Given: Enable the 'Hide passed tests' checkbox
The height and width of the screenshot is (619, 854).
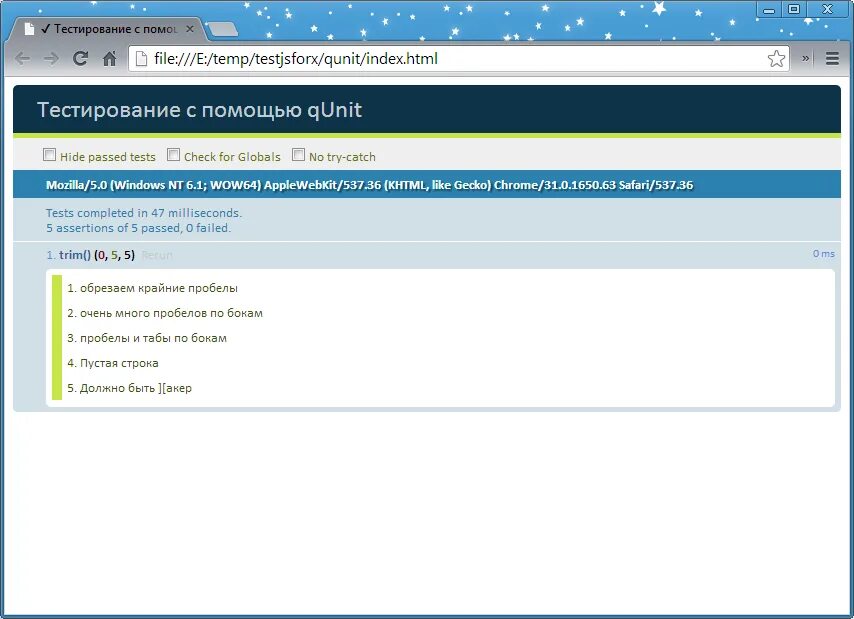Looking at the screenshot, I should [x=50, y=155].
